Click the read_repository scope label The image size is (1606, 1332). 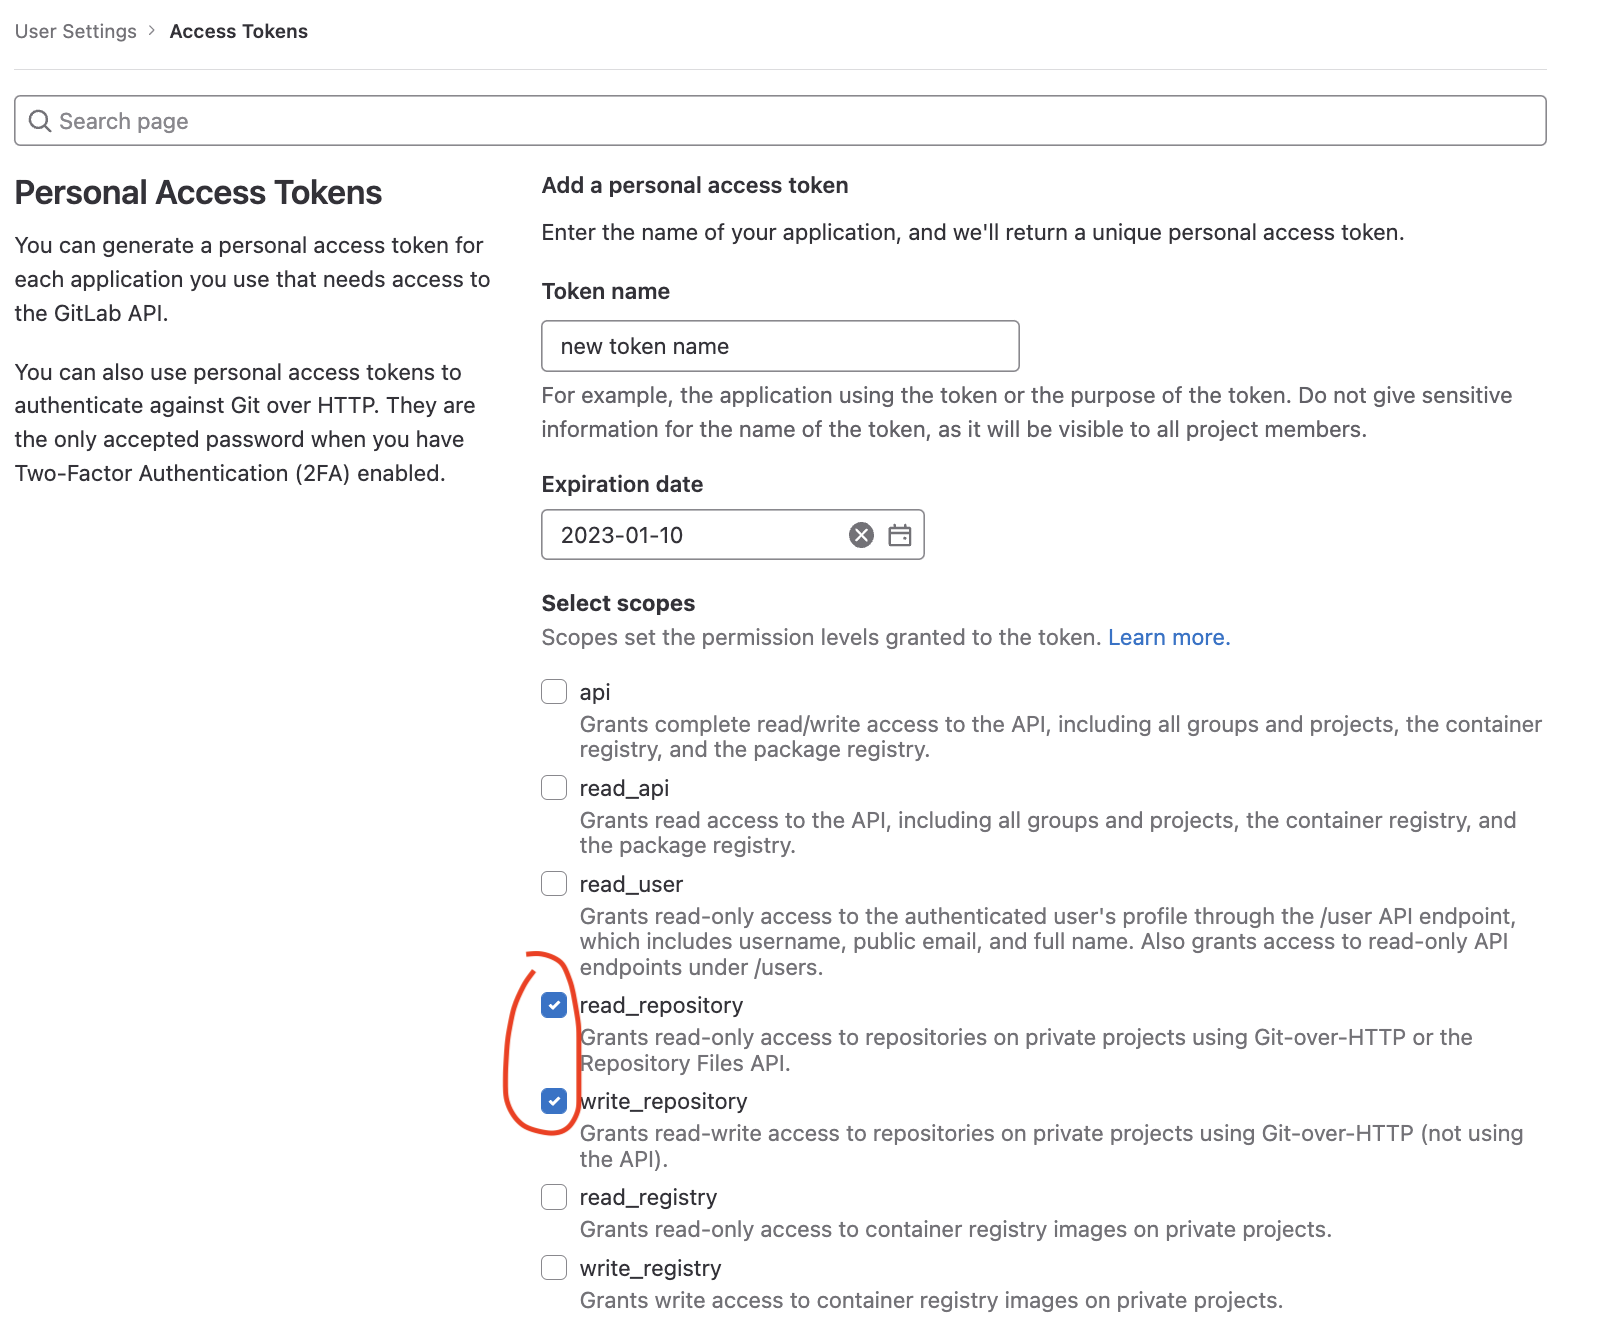click(661, 1005)
